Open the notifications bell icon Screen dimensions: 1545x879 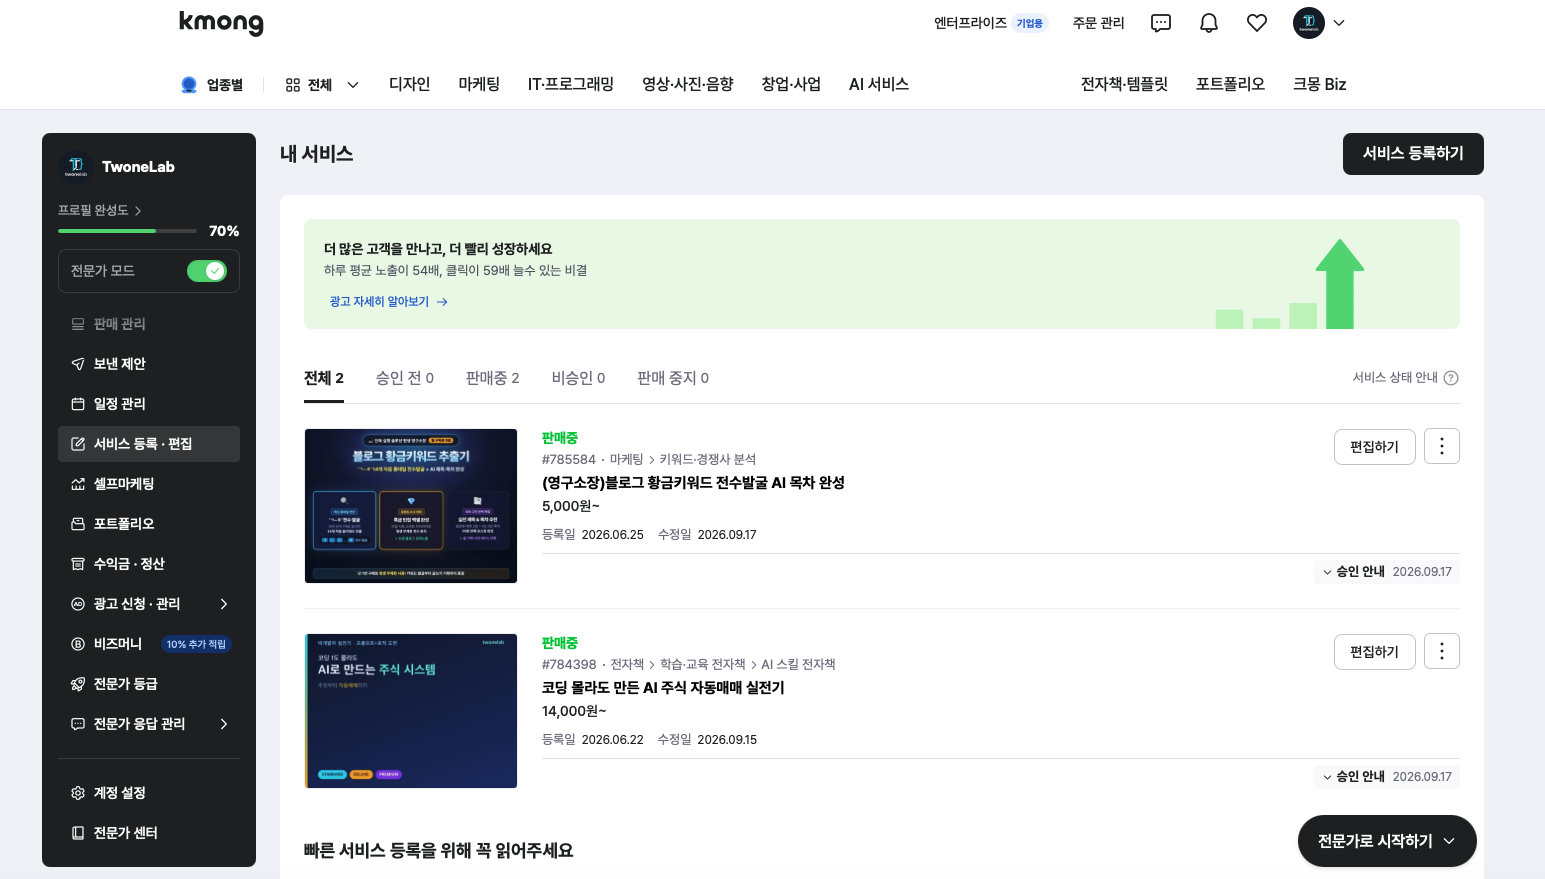click(1209, 23)
